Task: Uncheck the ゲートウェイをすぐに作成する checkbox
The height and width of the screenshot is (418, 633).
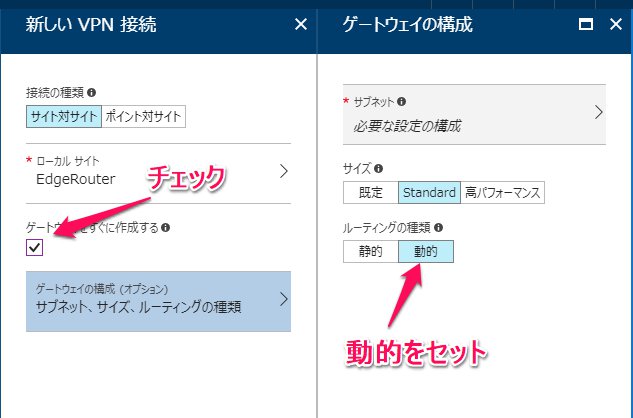Action: (35, 248)
